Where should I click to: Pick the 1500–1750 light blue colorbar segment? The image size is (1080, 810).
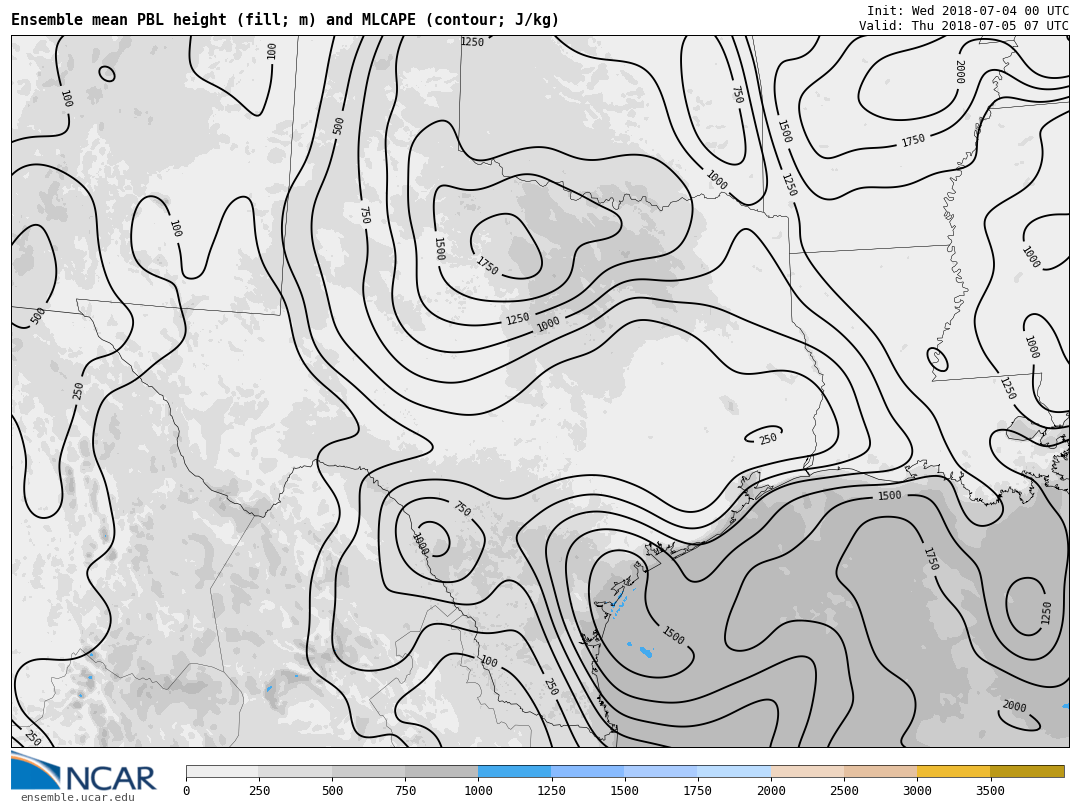tap(661, 771)
